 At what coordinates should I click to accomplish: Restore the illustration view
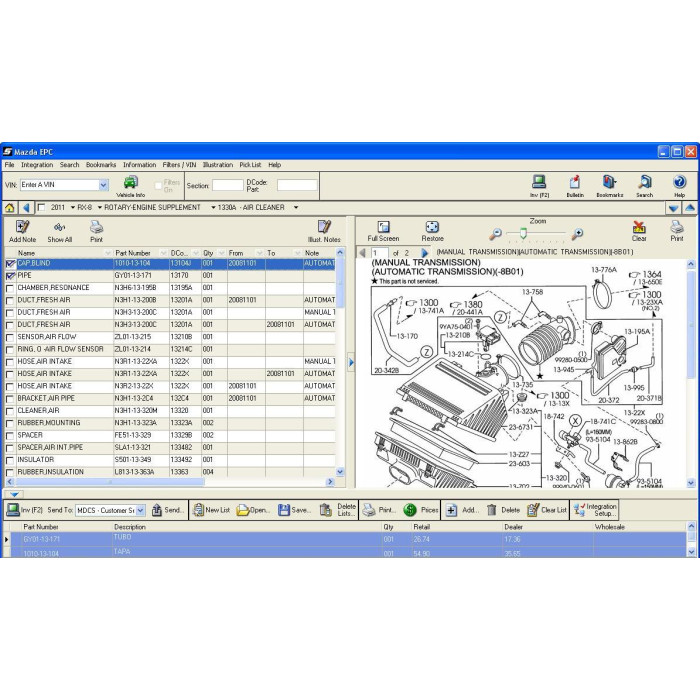click(432, 231)
